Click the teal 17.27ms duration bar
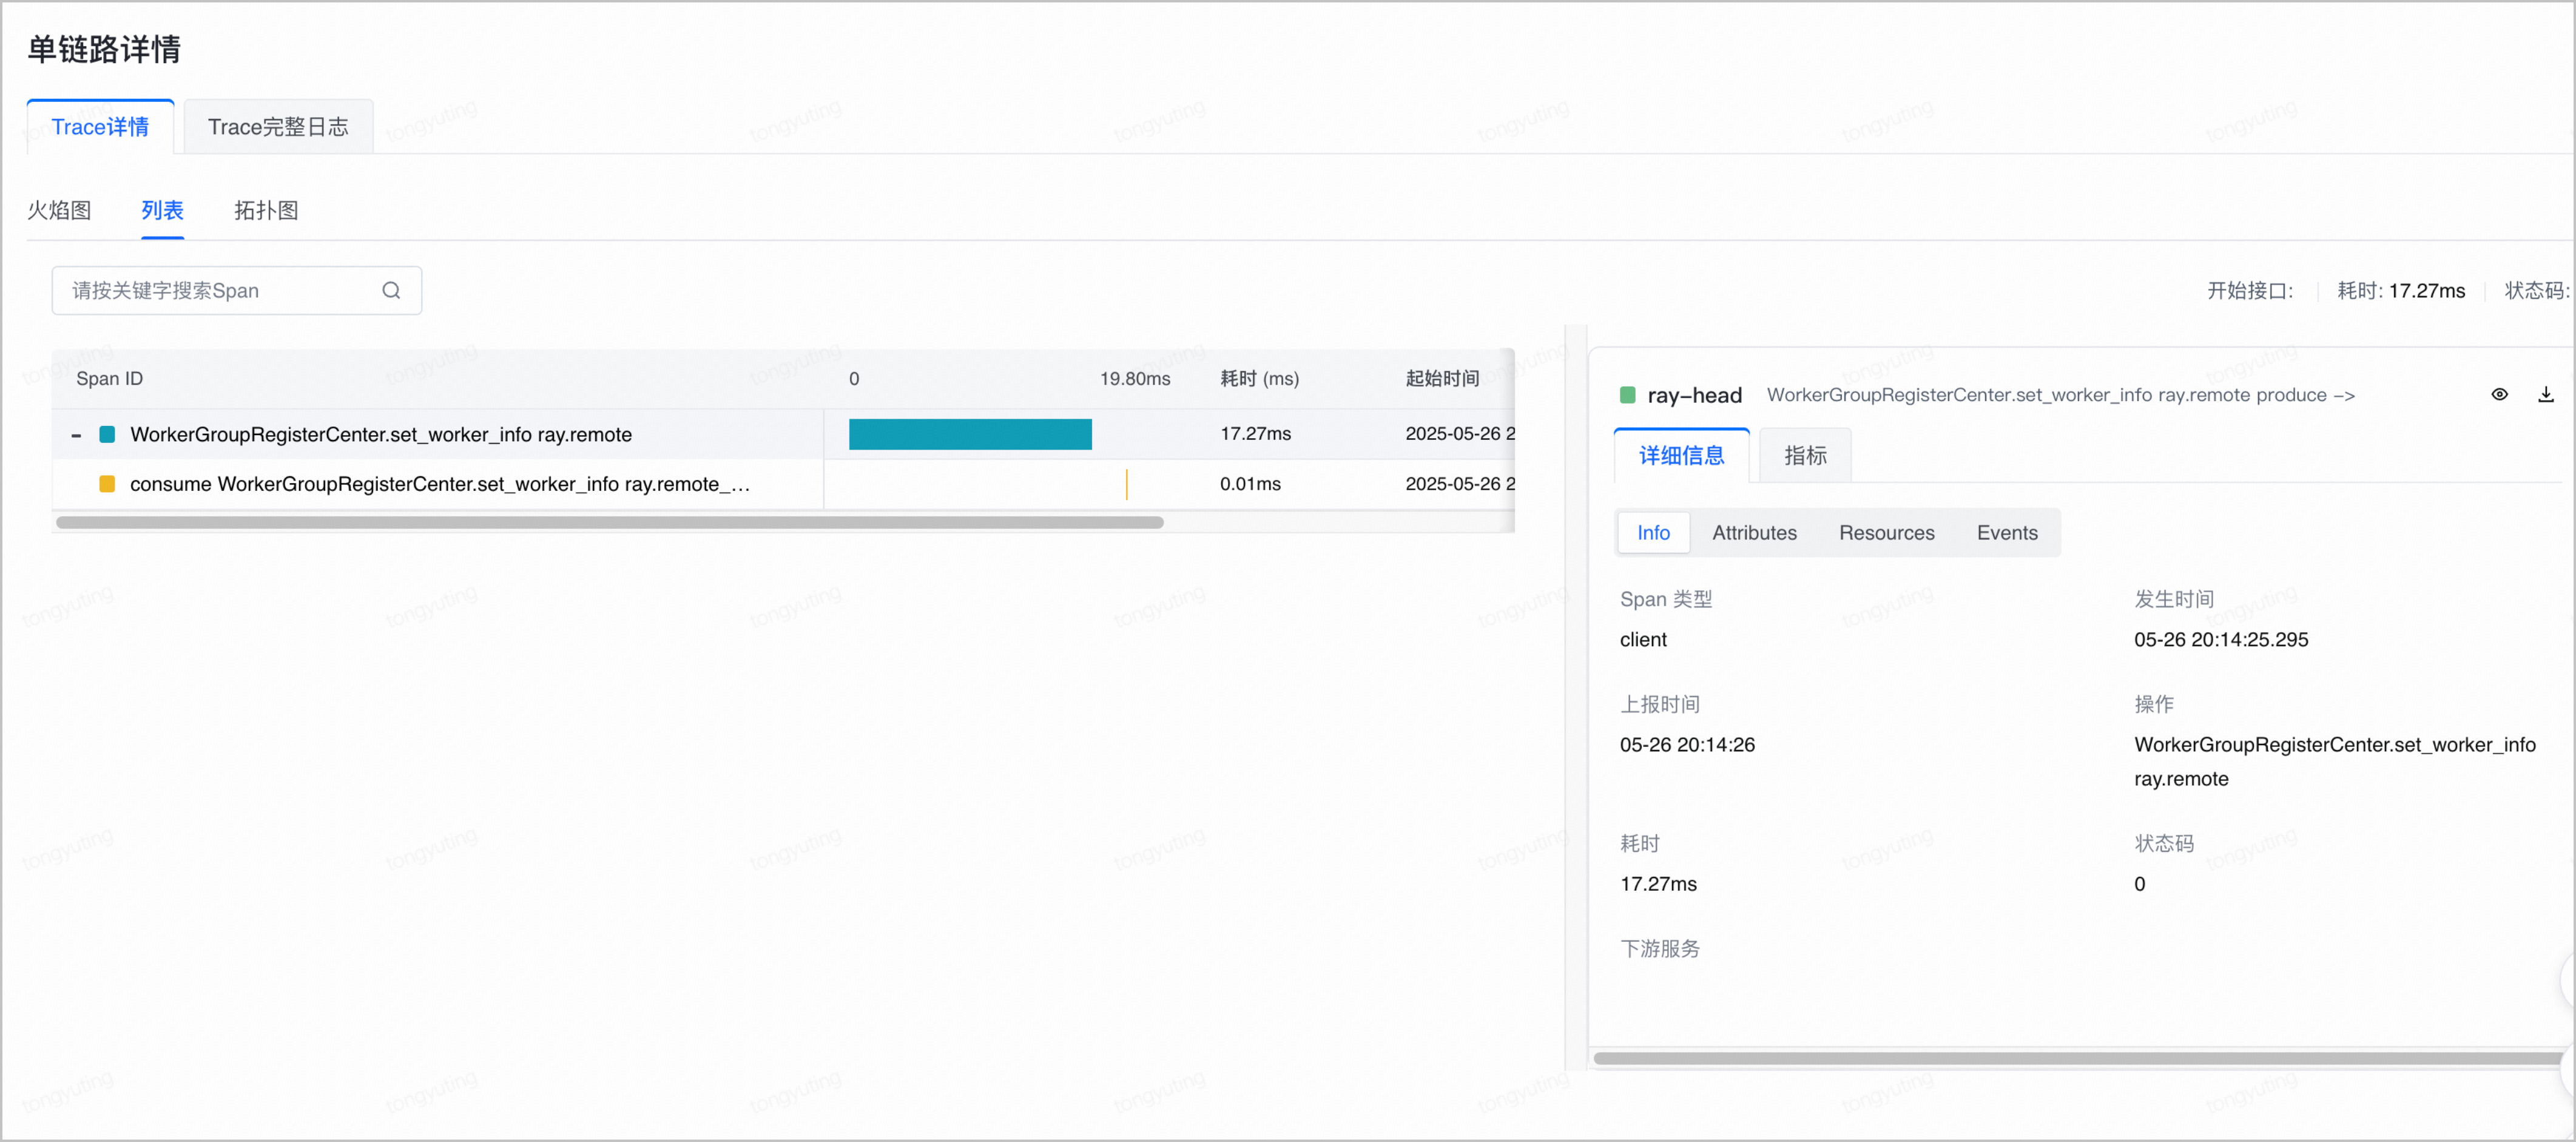2576x1142 pixels. (x=970, y=434)
